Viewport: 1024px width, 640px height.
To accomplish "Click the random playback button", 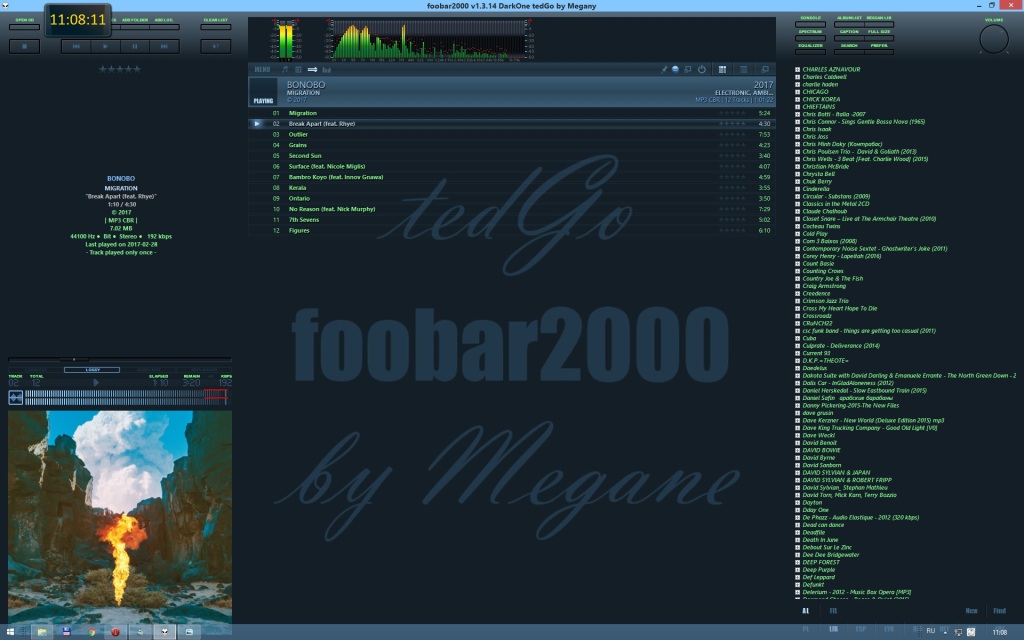I will [216, 46].
